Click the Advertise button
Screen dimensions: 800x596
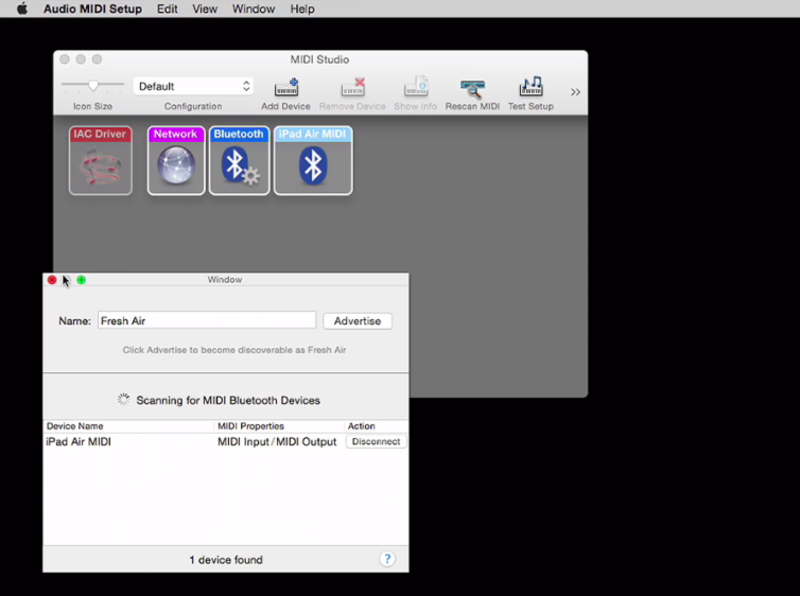pos(358,321)
